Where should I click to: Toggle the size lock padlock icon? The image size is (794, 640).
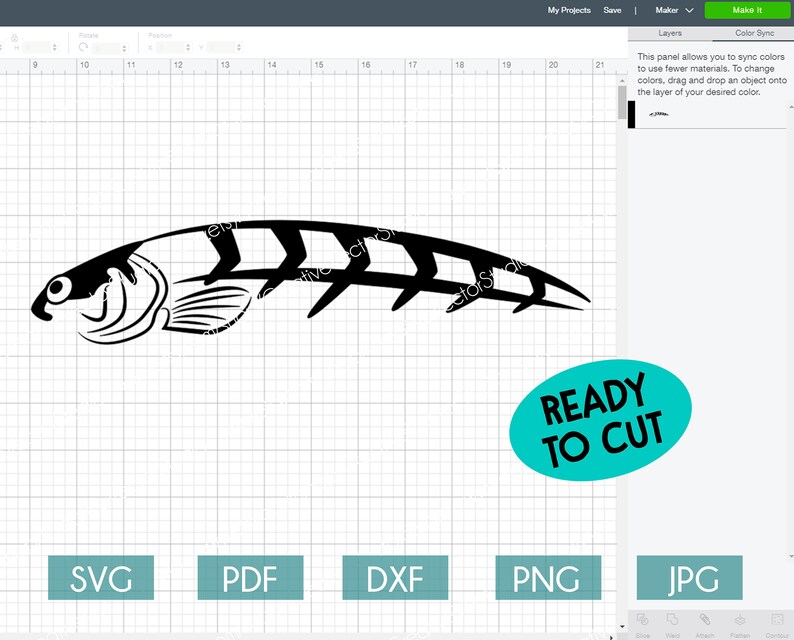[x=15, y=38]
